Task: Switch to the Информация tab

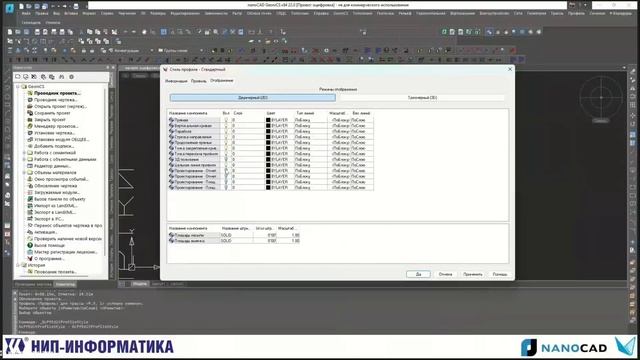Action: (176, 81)
